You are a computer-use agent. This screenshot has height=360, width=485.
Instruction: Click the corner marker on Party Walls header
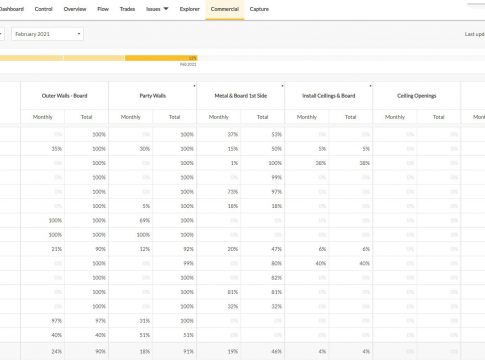coord(194,86)
